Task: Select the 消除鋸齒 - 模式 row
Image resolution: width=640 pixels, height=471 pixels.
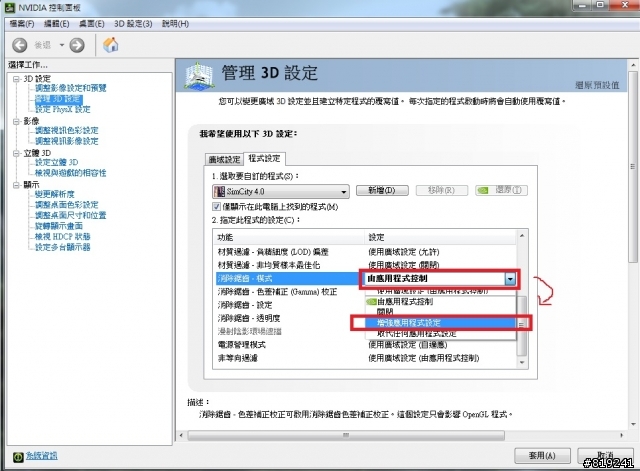Action: click(x=287, y=278)
